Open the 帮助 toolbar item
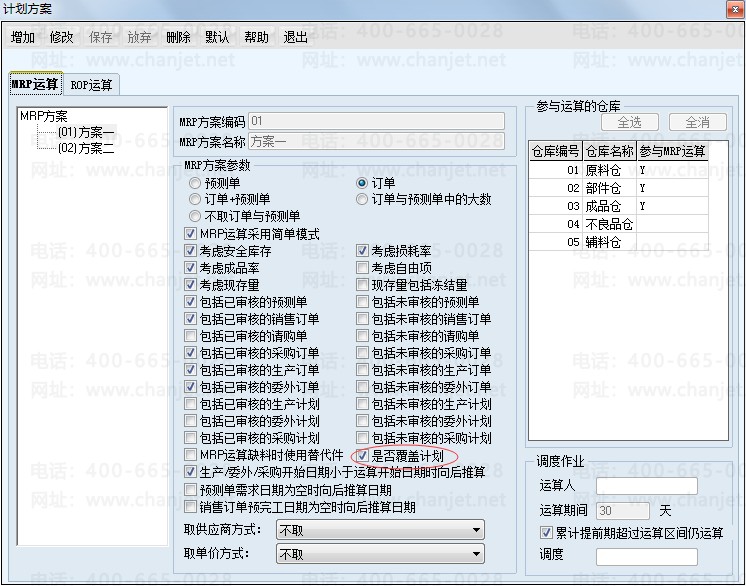Viewport: 746px width, 586px height. point(256,37)
